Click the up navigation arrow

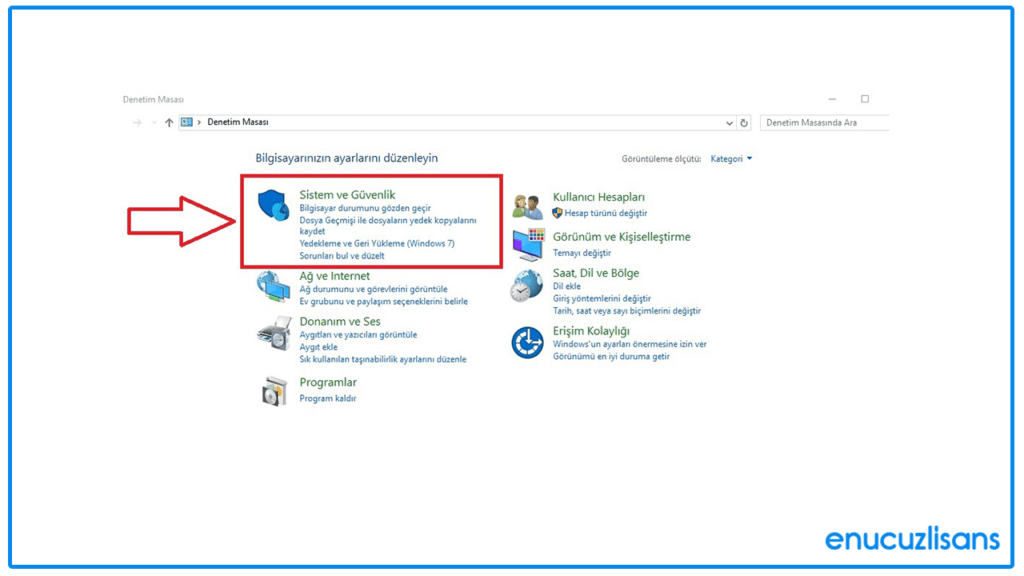(x=169, y=122)
